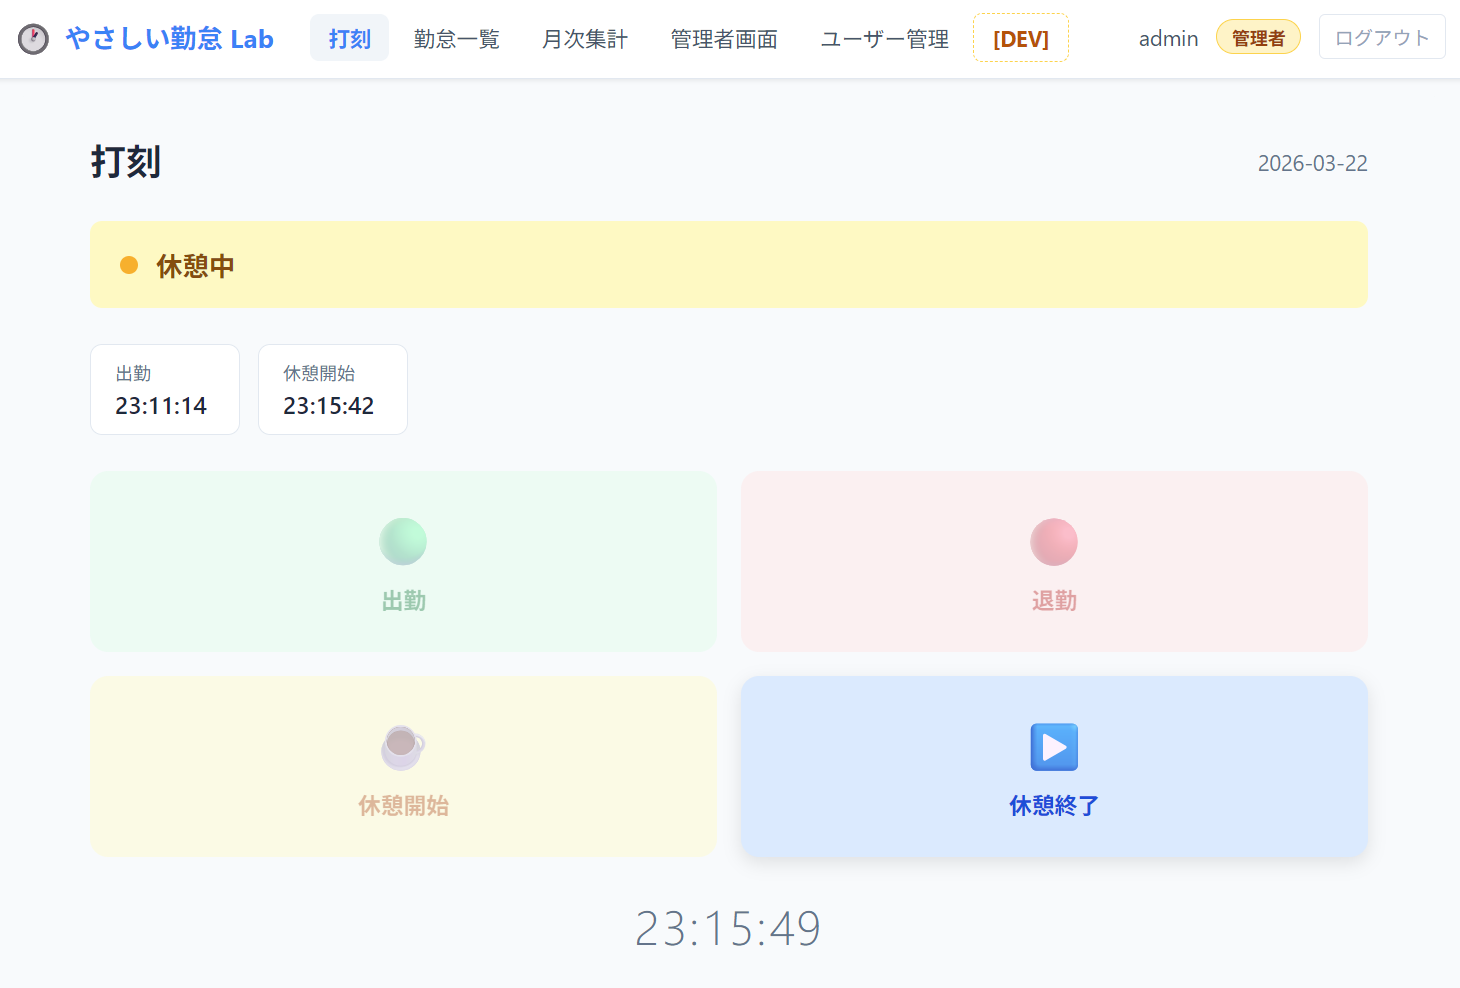Go to 管理者画面 in the navigation
Screen dimensions: 1460x988
point(724,39)
